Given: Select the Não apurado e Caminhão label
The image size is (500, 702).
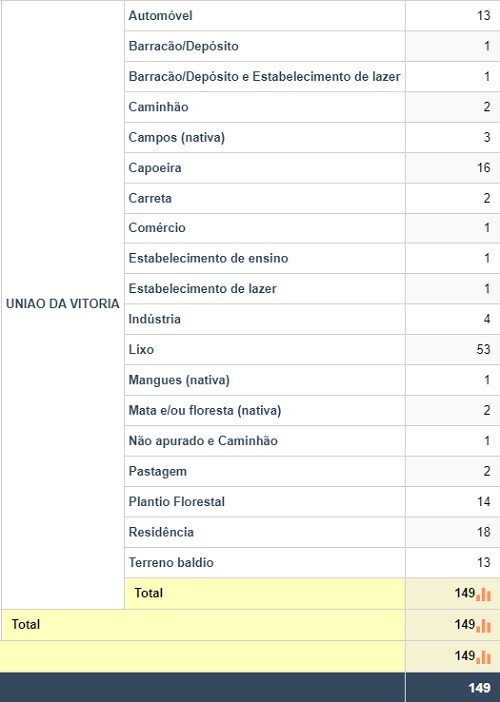Looking at the screenshot, I should (203, 441).
